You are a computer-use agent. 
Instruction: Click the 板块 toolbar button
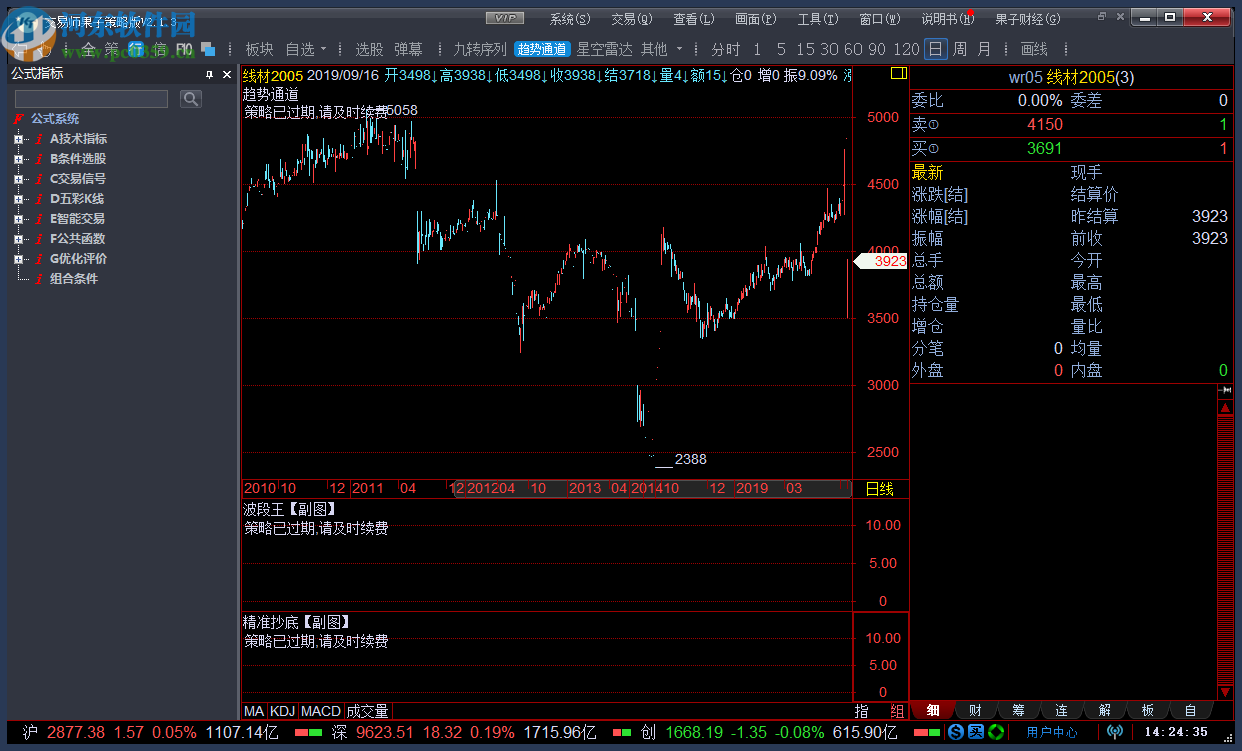tap(259, 49)
